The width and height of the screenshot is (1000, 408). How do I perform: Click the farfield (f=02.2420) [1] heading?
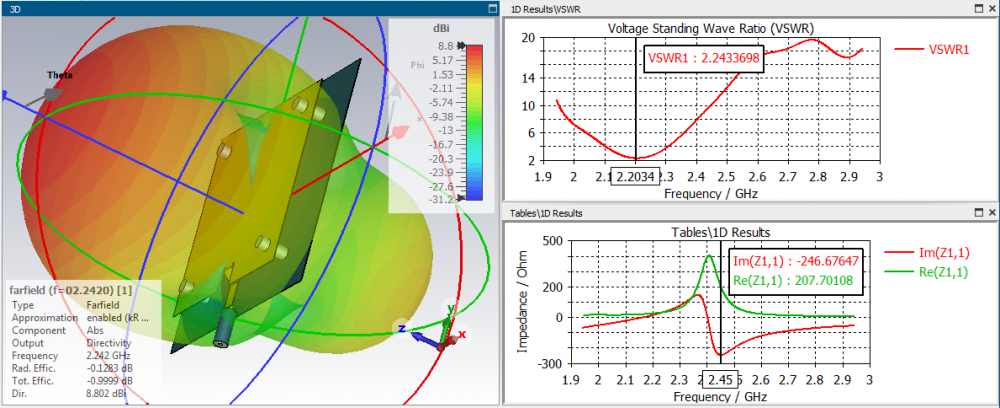pos(70,290)
